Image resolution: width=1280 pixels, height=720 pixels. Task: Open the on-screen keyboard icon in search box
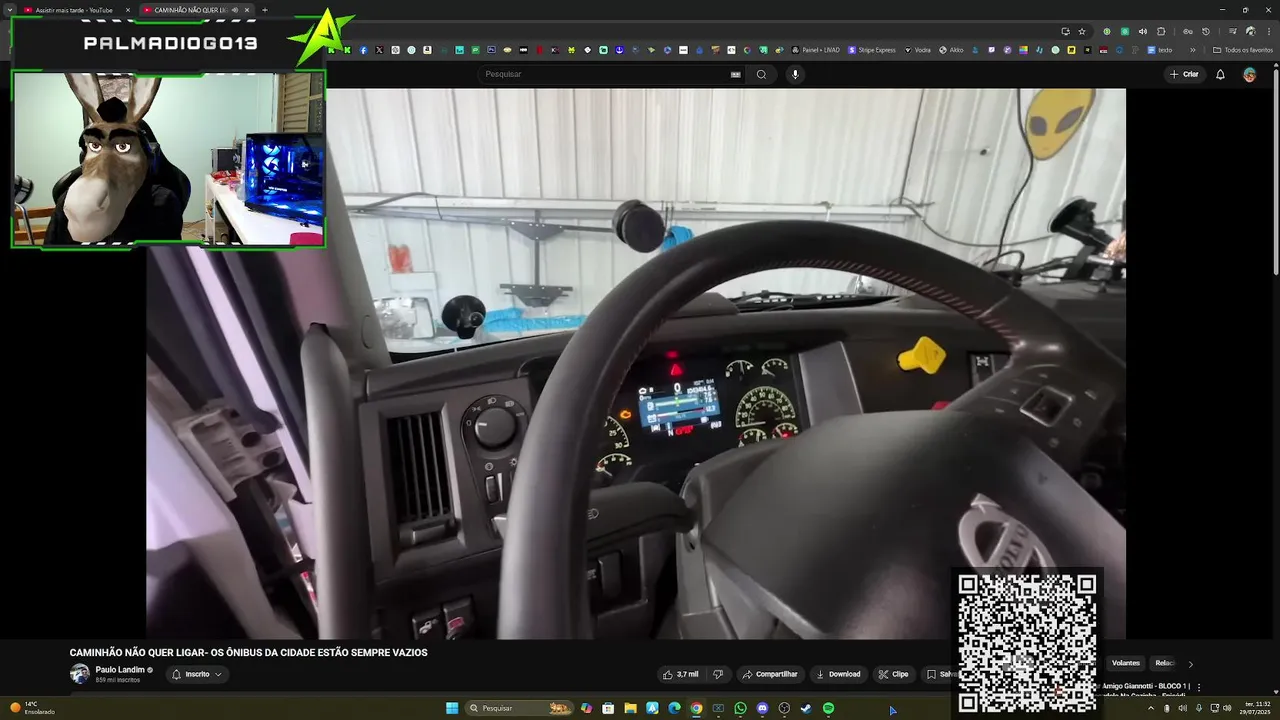735,74
